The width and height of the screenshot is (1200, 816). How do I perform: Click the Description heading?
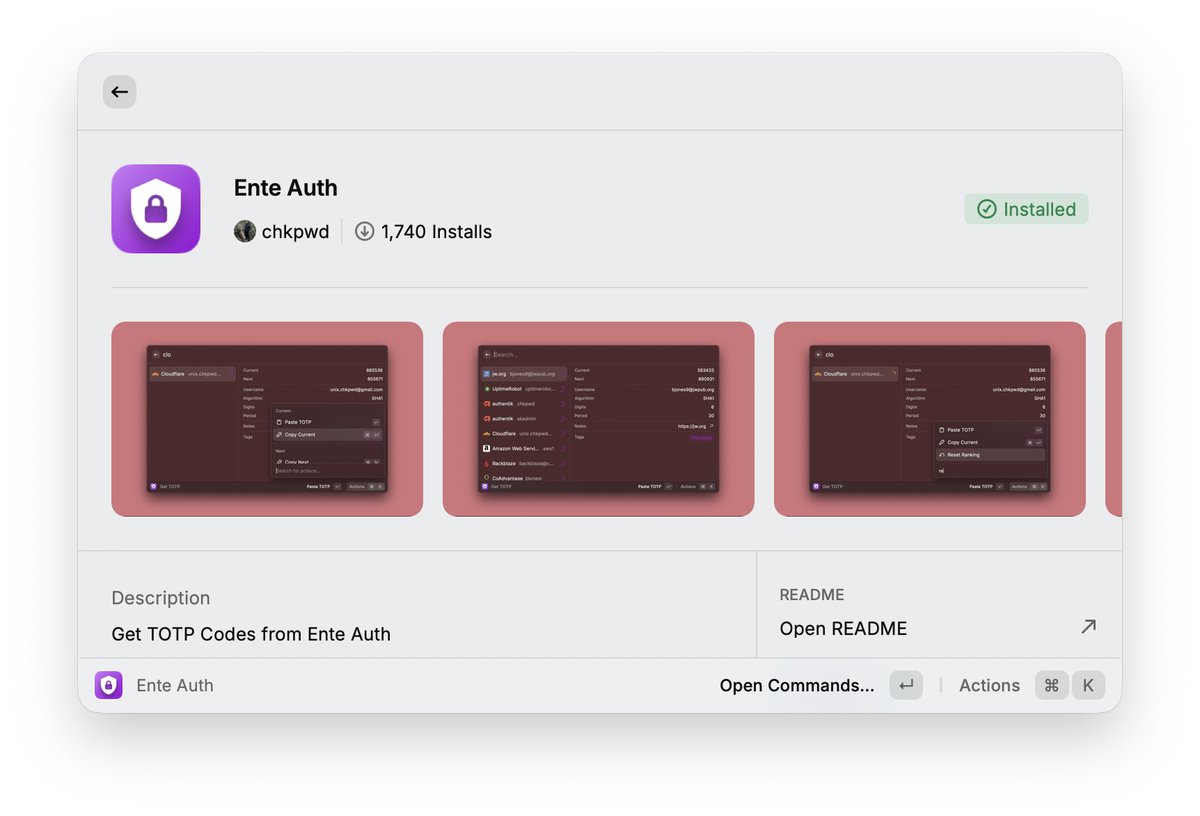coord(161,598)
